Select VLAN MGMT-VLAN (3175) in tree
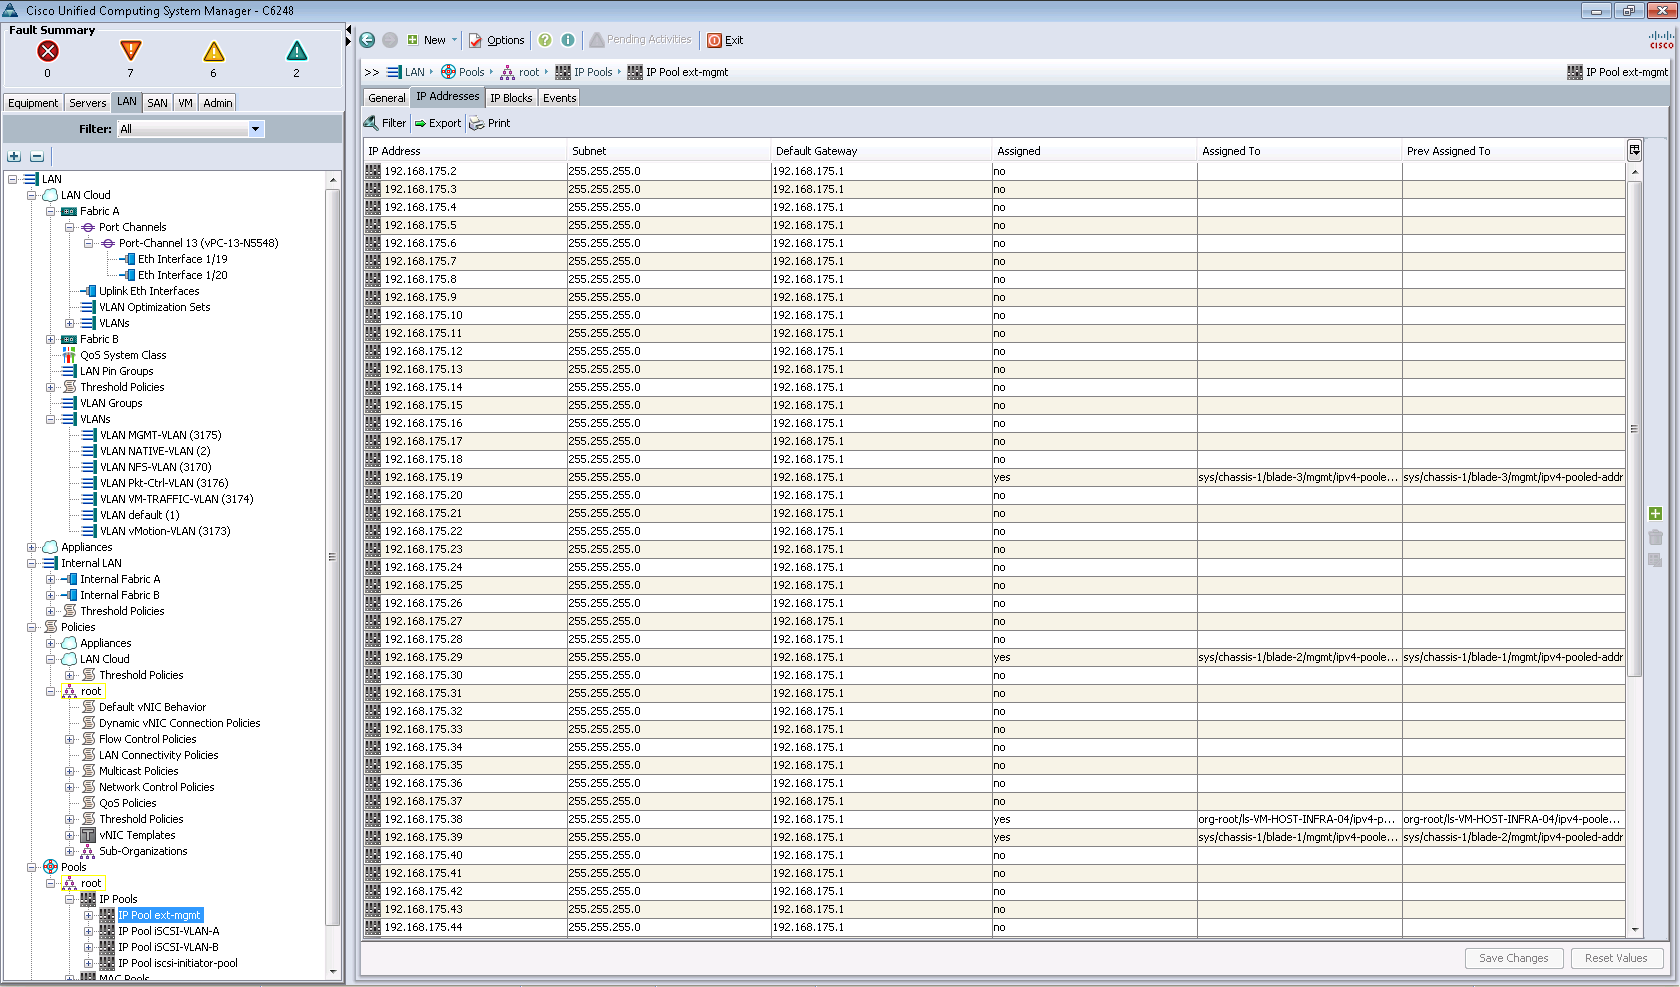The width and height of the screenshot is (1680, 987). point(160,435)
